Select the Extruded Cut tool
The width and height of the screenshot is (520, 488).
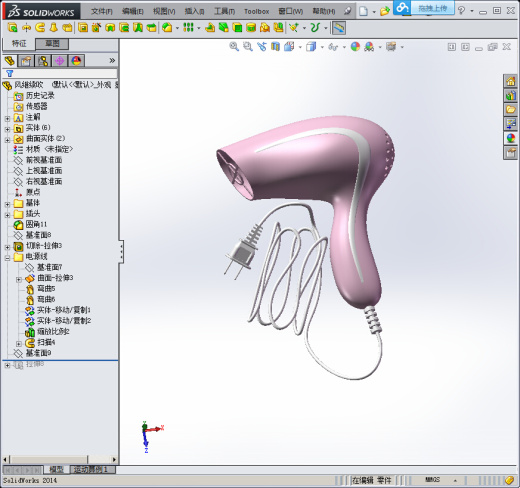[x=83, y=28]
